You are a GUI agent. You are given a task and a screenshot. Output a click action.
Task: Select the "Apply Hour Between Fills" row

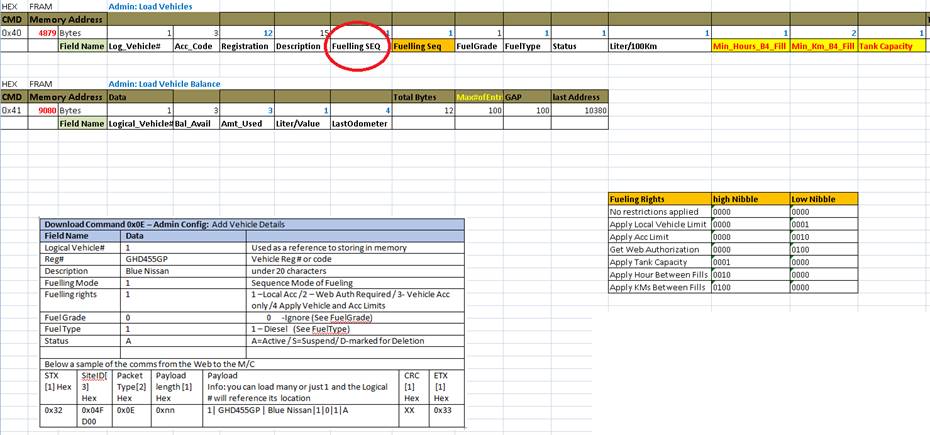pyautogui.click(x=658, y=275)
